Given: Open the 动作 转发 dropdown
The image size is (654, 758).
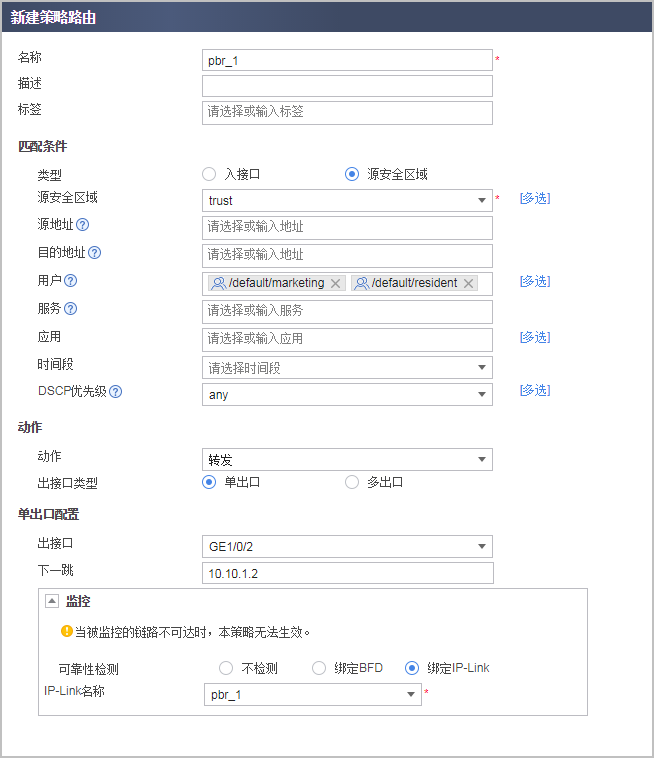Looking at the screenshot, I should [x=347, y=460].
